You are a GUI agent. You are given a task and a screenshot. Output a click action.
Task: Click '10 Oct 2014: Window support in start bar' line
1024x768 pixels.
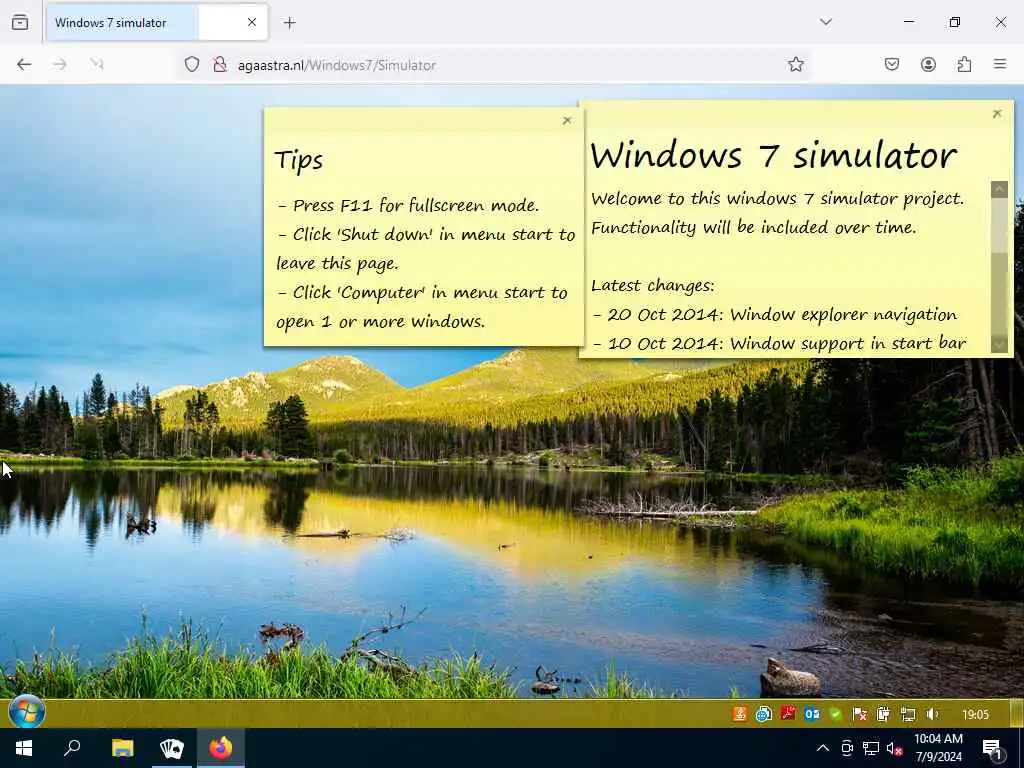pos(779,344)
